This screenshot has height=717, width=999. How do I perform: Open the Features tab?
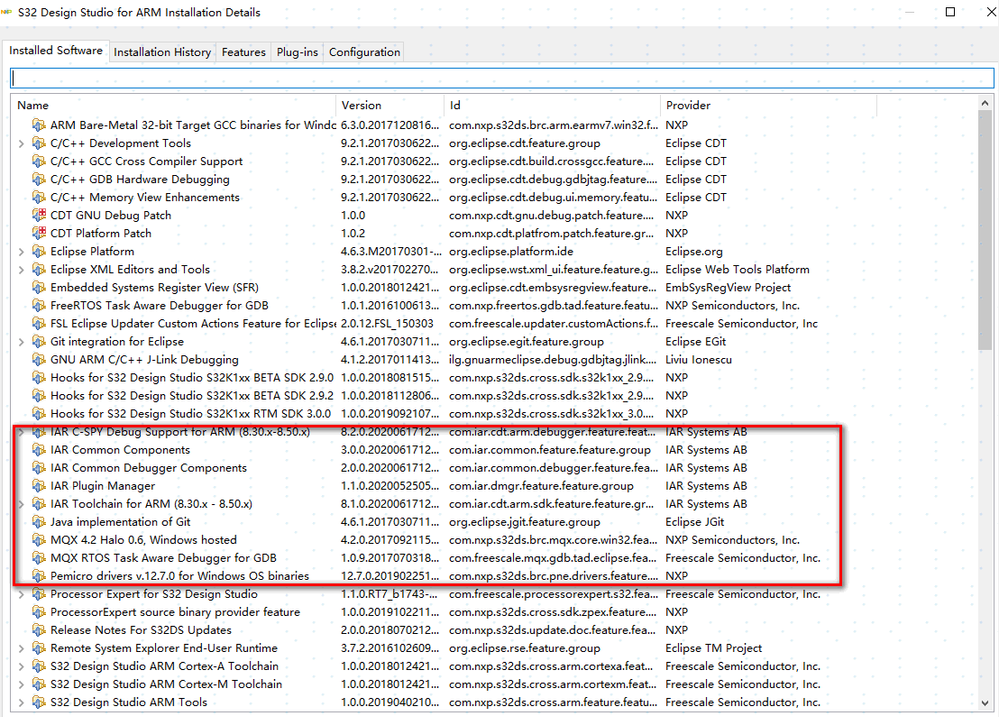pyautogui.click(x=243, y=52)
